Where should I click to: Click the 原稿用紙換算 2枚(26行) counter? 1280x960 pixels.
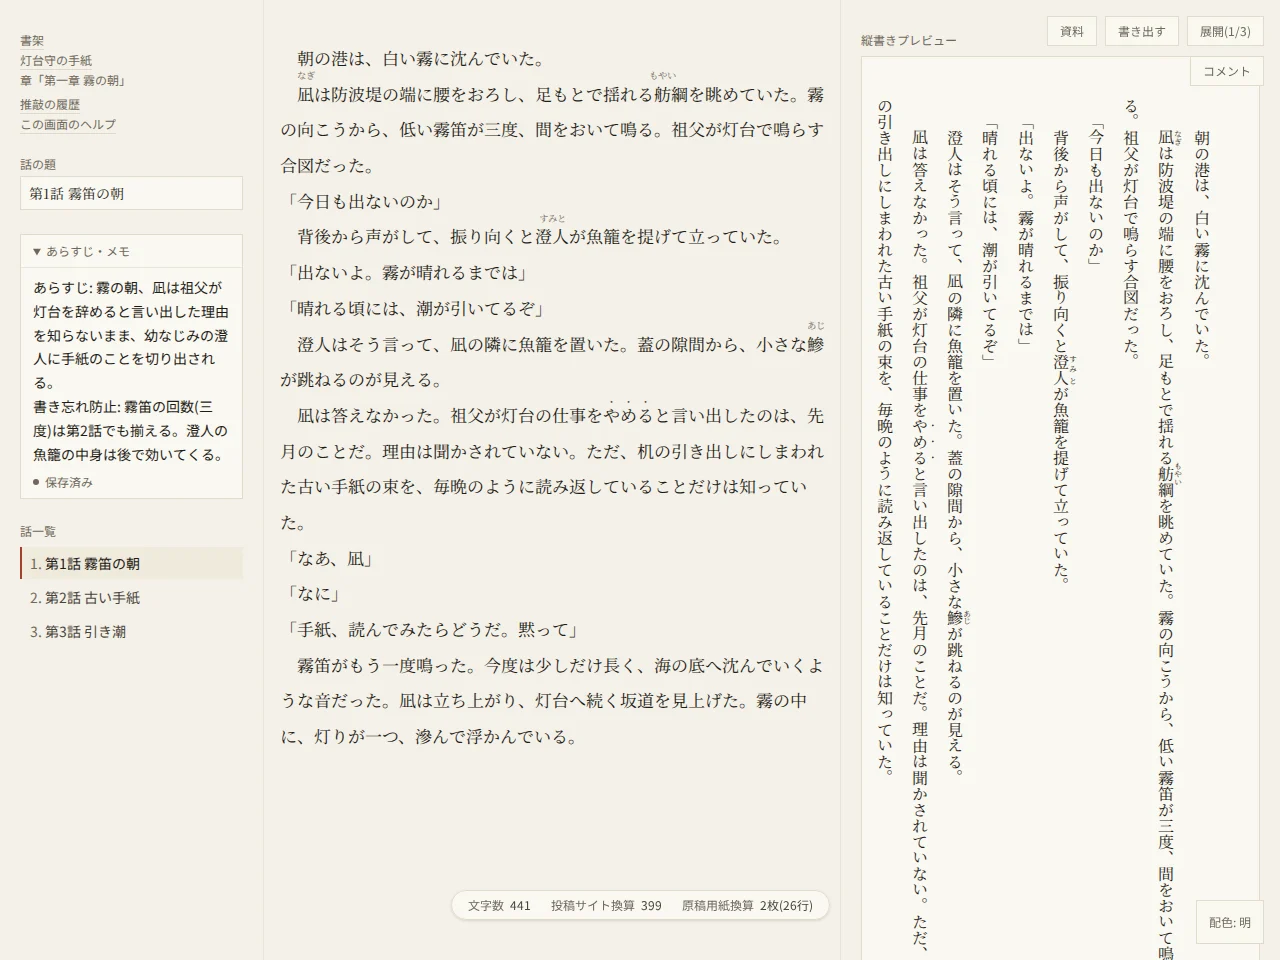pyautogui.click(x=747, y=906)
